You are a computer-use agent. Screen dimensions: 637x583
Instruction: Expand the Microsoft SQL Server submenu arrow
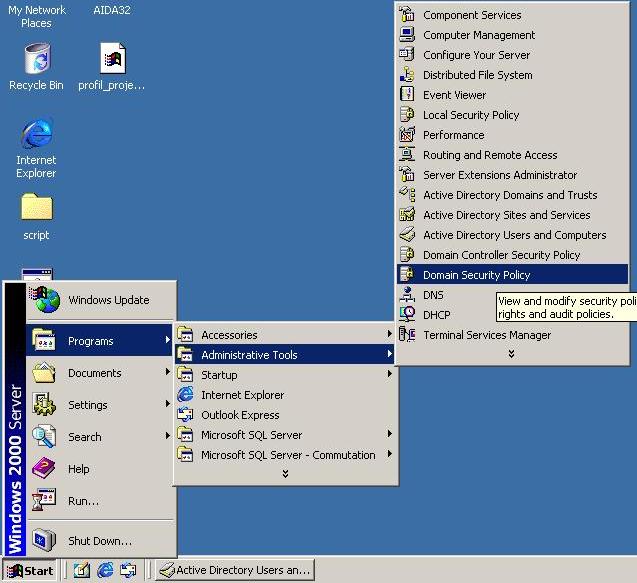pos(390,434)
